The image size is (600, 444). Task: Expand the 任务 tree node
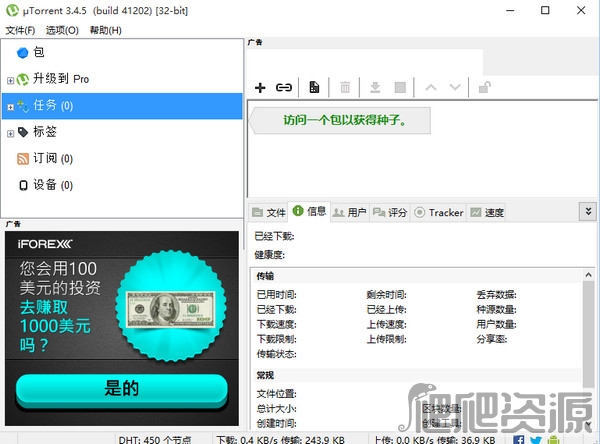pos(10,107)
